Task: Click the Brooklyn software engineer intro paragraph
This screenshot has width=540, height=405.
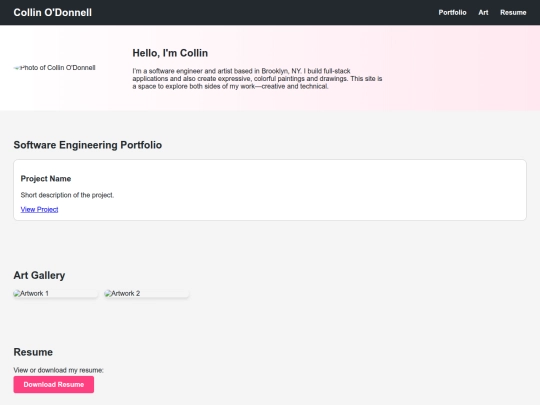Action: point(257,79)
